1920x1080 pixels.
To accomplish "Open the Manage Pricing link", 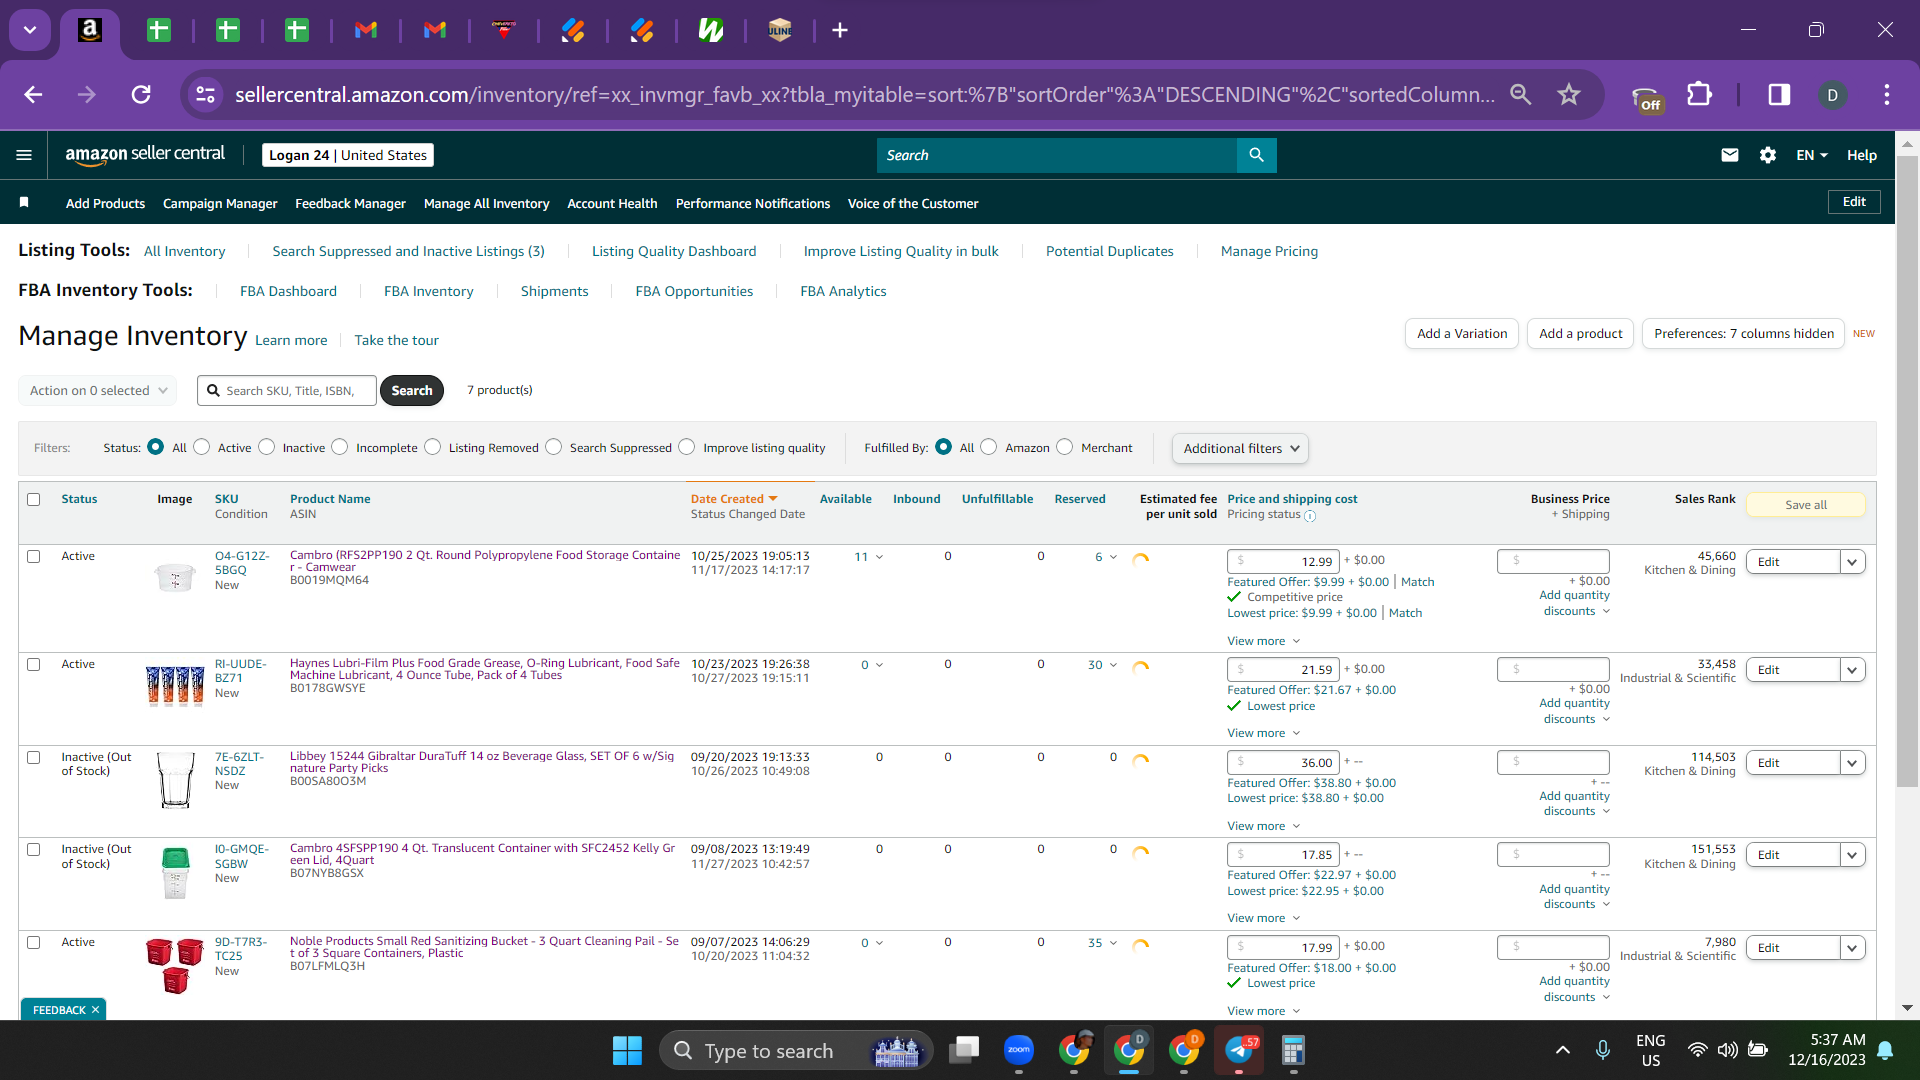I will 1269,251.
